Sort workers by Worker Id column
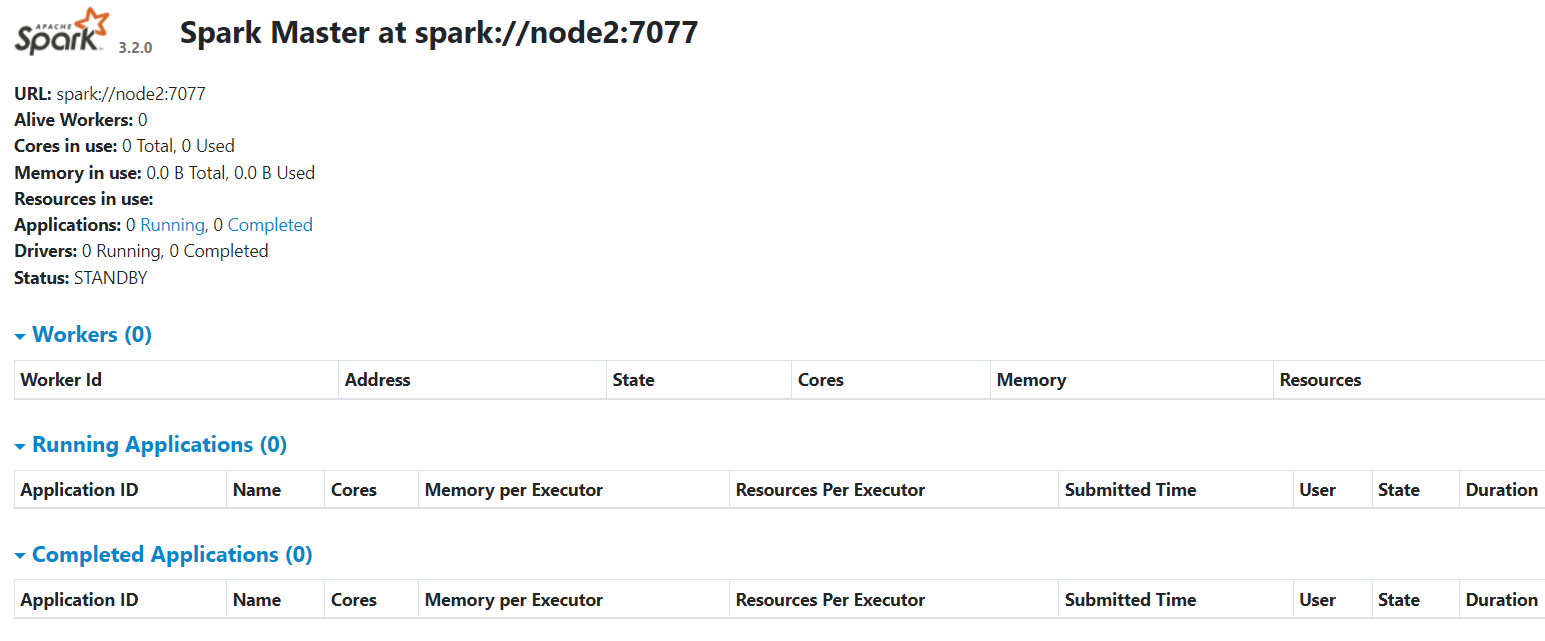 click(x=61, y=380)
